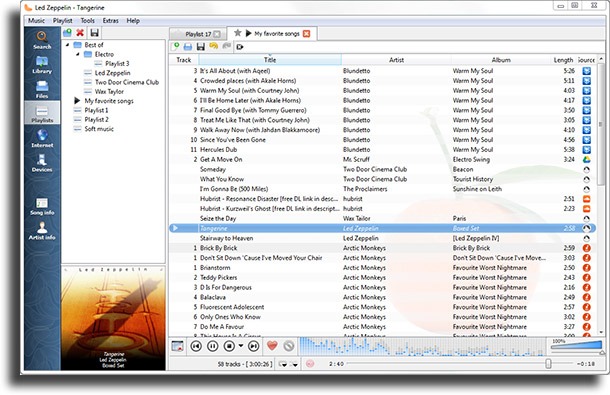This screenshot has width=610, height=395.
Task: Click the new playlist icon in the playlist toolbar
Action: pyautogui.click(x=175, y=47)
